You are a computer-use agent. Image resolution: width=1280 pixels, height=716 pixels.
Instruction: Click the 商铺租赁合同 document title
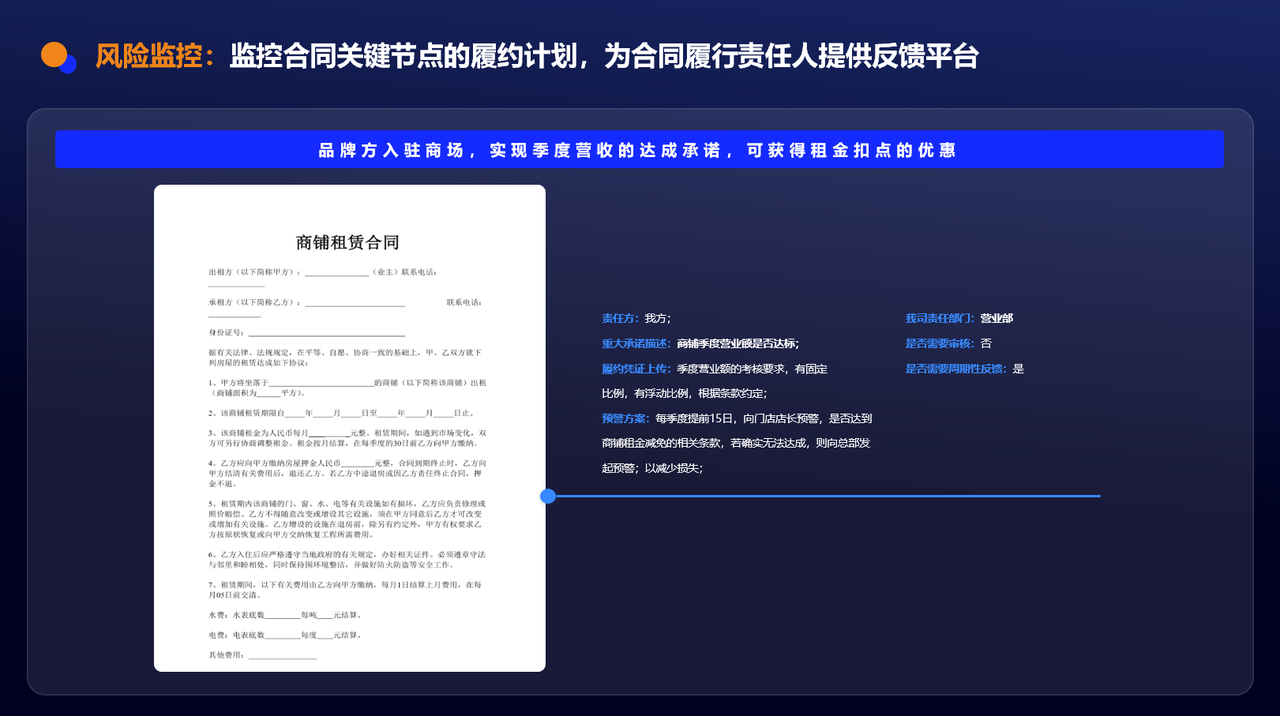[x=348, y=242]
